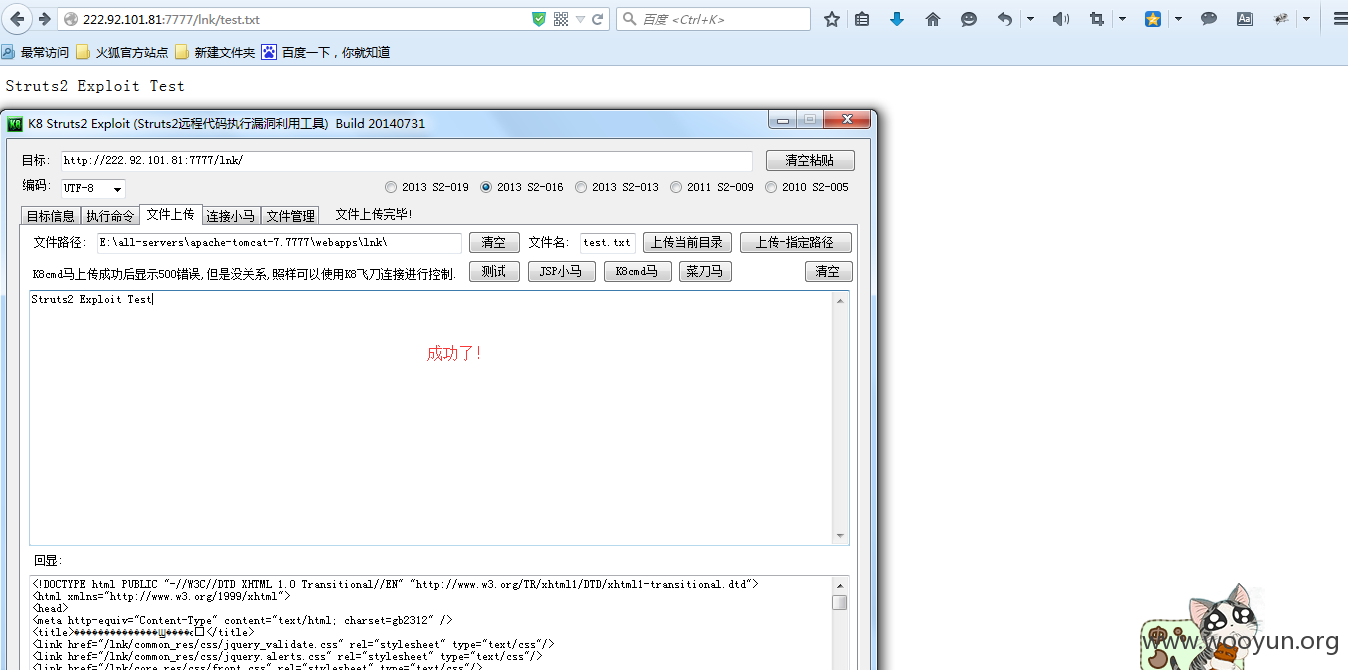The height and width of the screenshot is (670, 1348).
Task: Open 新建文件夹 bookmark folder
Action: click(x=214, y=52)
